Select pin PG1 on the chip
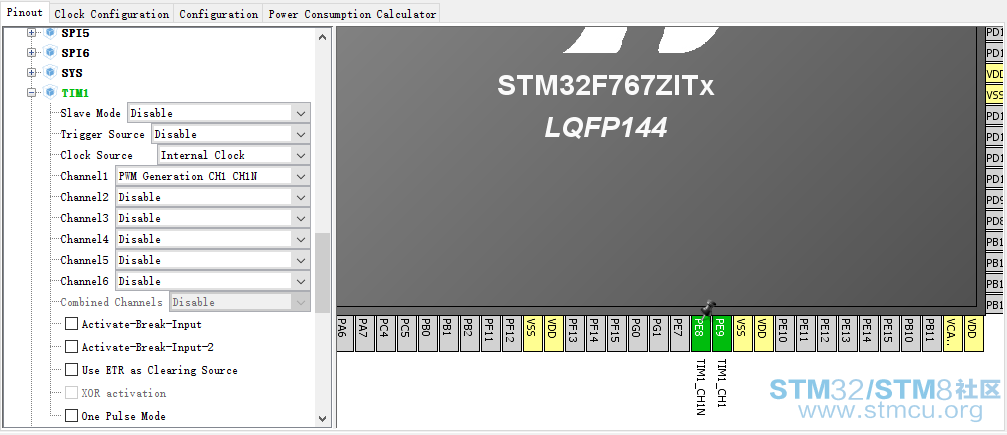 658,333
